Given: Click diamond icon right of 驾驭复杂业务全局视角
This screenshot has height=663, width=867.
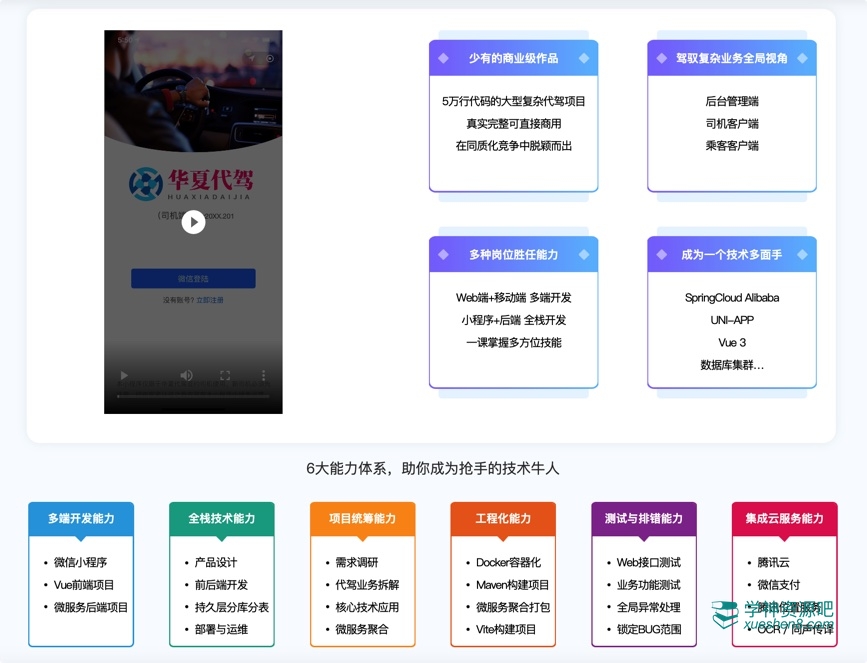Looking at the screenshot, I should click(x=802, y=58).
